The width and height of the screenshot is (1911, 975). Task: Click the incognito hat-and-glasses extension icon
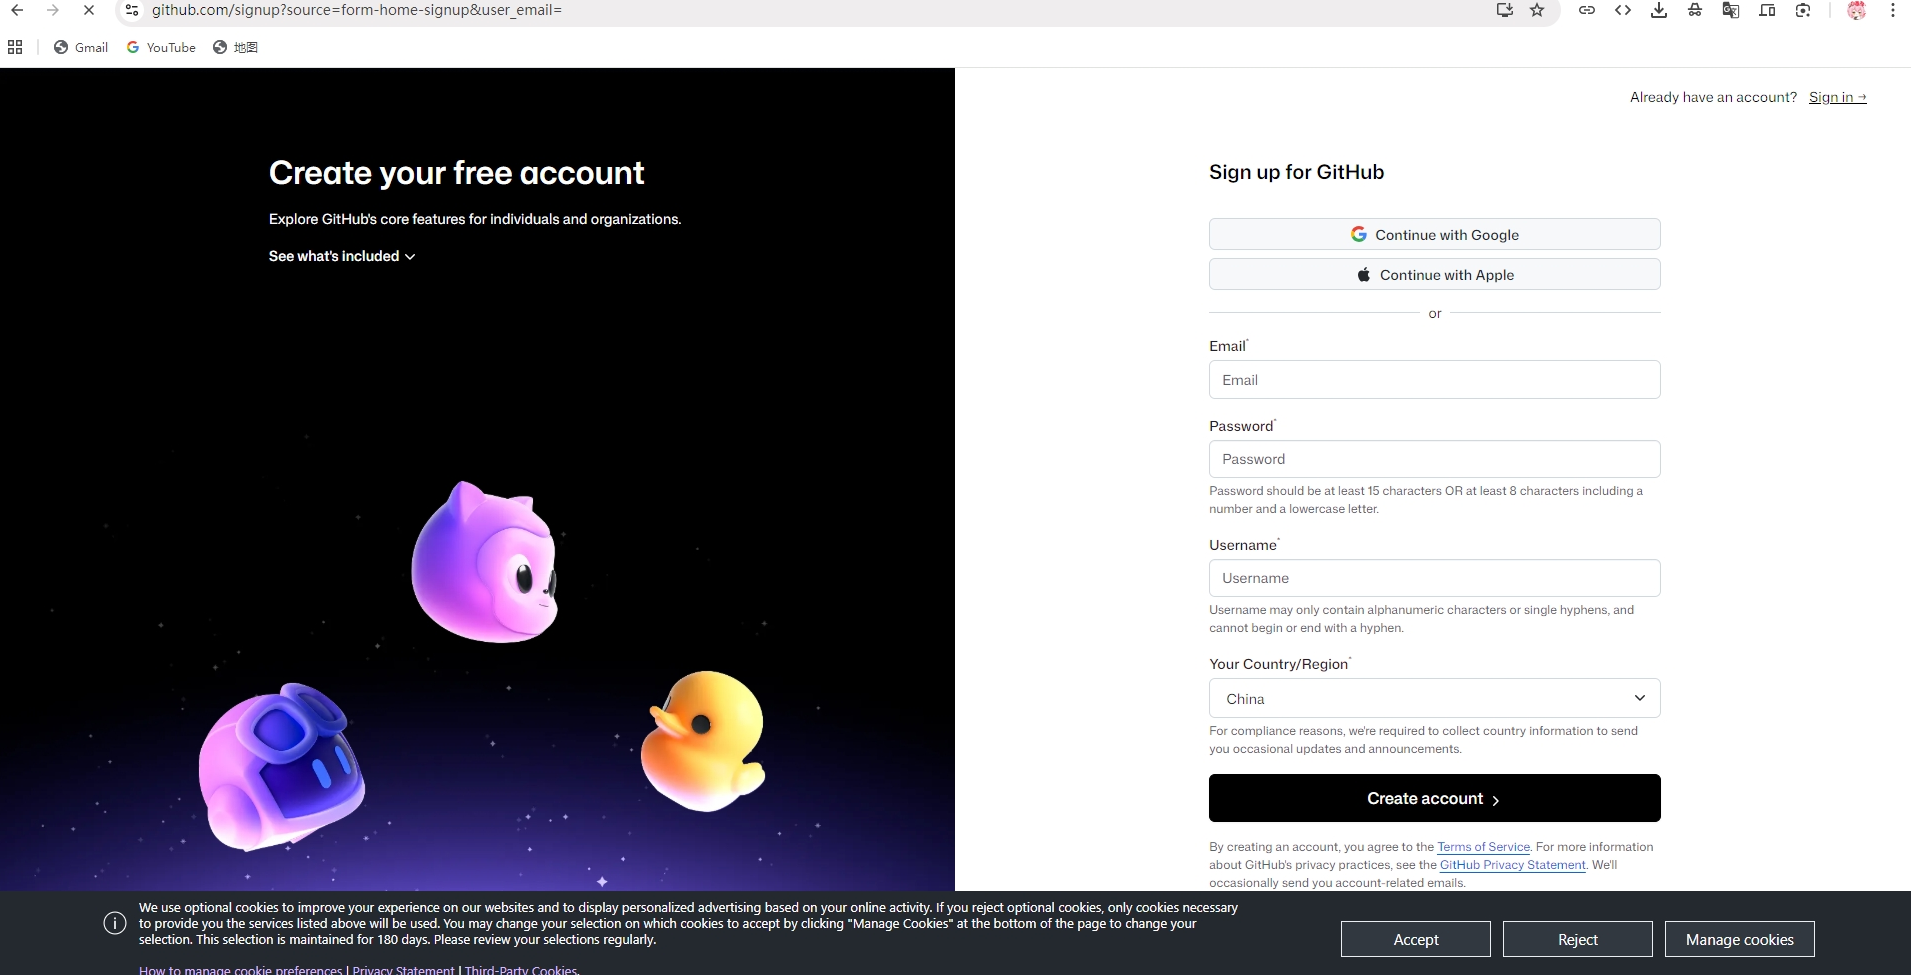coord(1695,10)
